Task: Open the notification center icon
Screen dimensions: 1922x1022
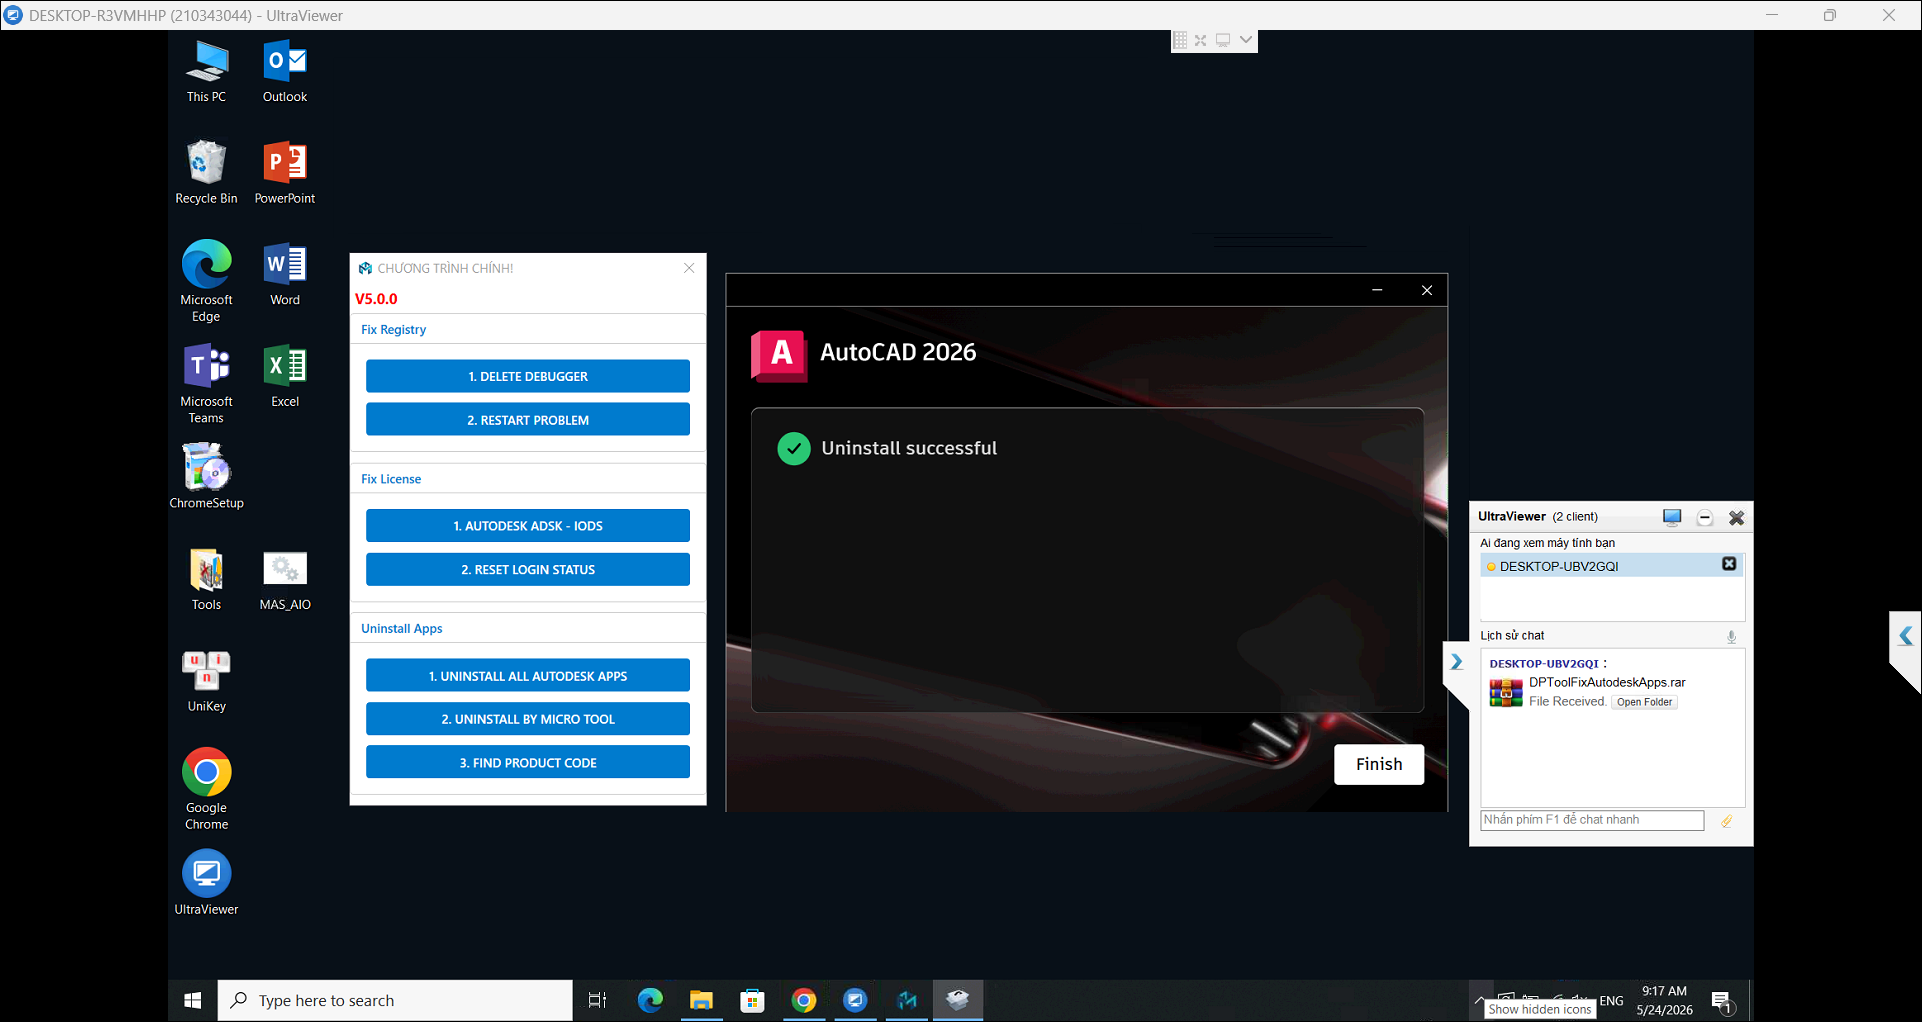Action: coord(1722,1001)
